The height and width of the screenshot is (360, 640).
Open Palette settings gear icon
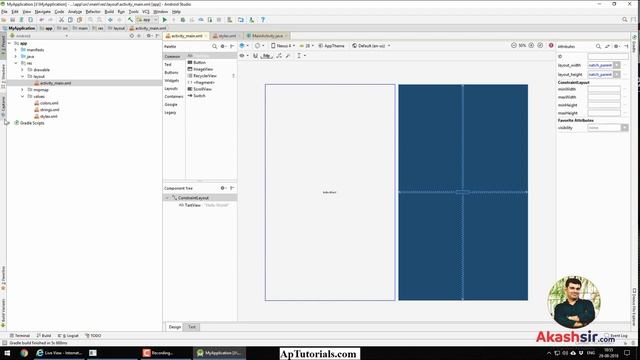(223, 47)
